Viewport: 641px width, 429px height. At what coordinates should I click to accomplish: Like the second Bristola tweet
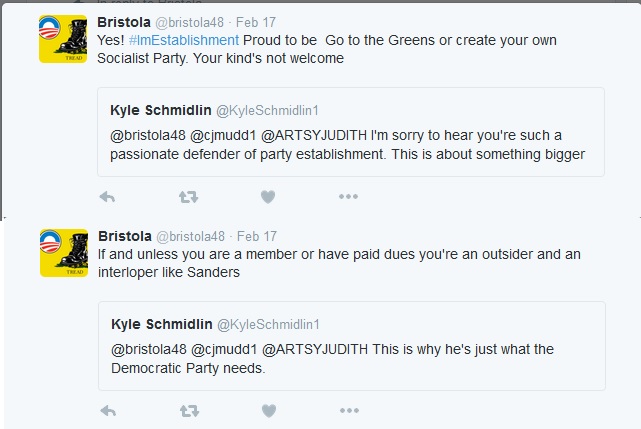coord(267,410)
